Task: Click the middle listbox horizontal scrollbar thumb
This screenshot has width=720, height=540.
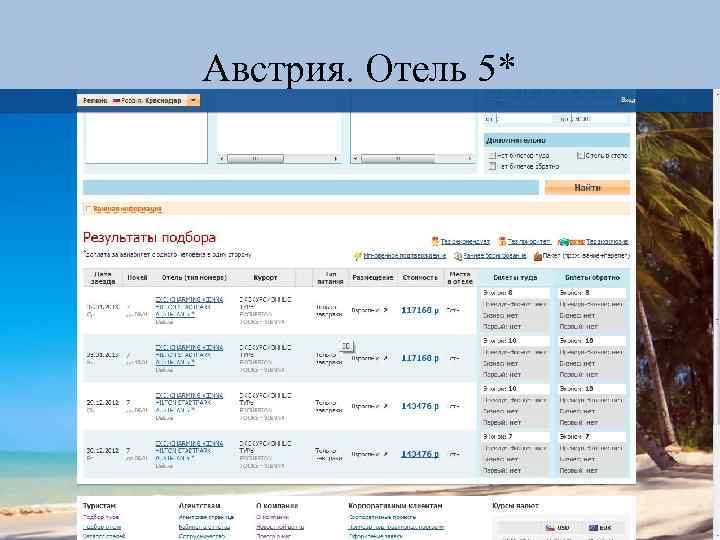Action: [x=255, y=158]
